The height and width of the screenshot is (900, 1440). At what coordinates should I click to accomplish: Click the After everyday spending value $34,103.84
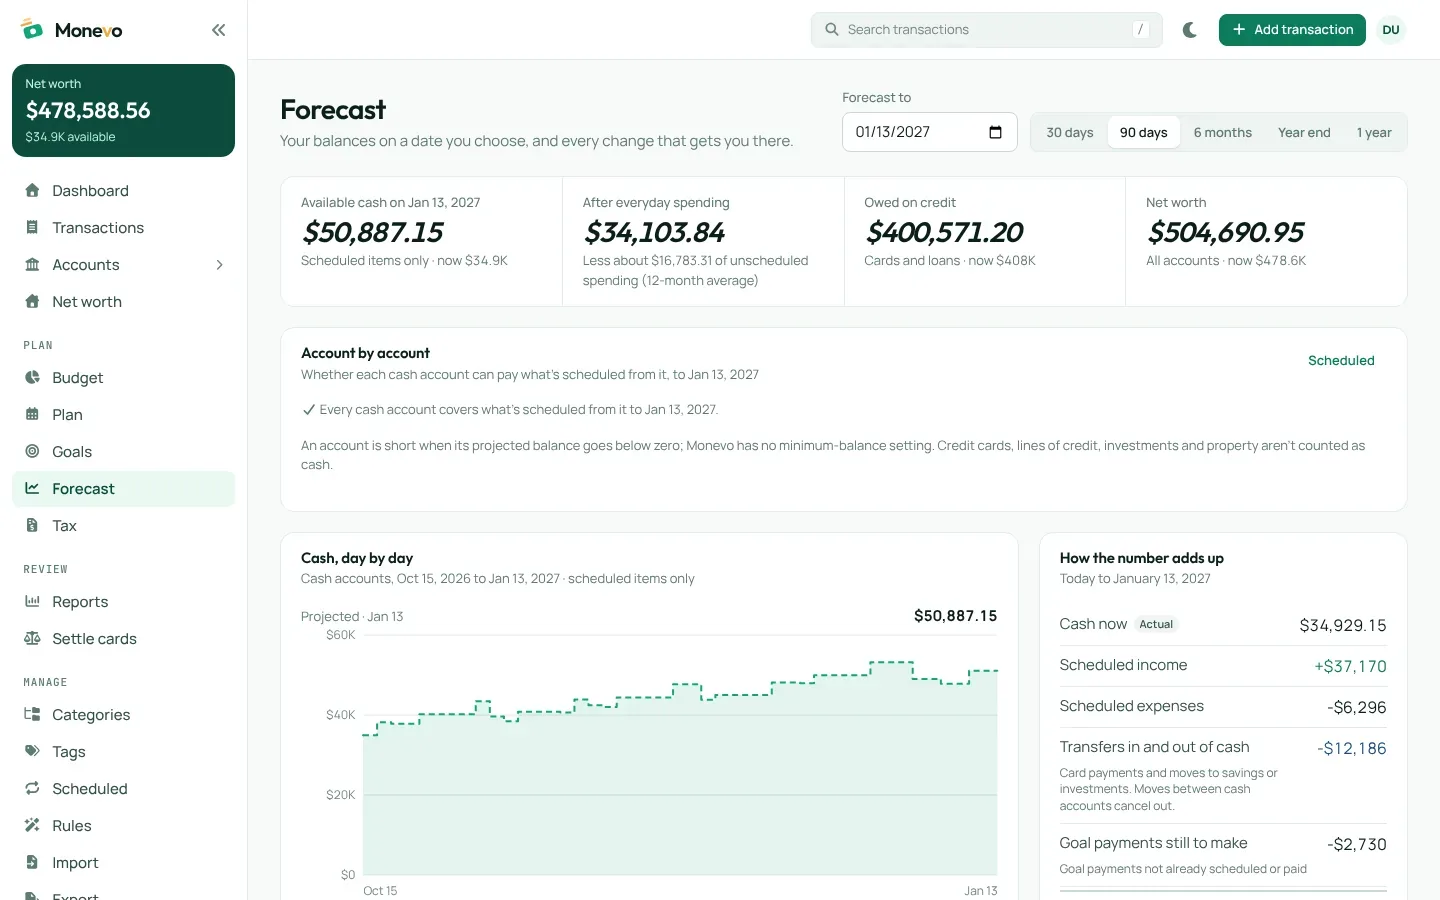click(x=654, y=232)
